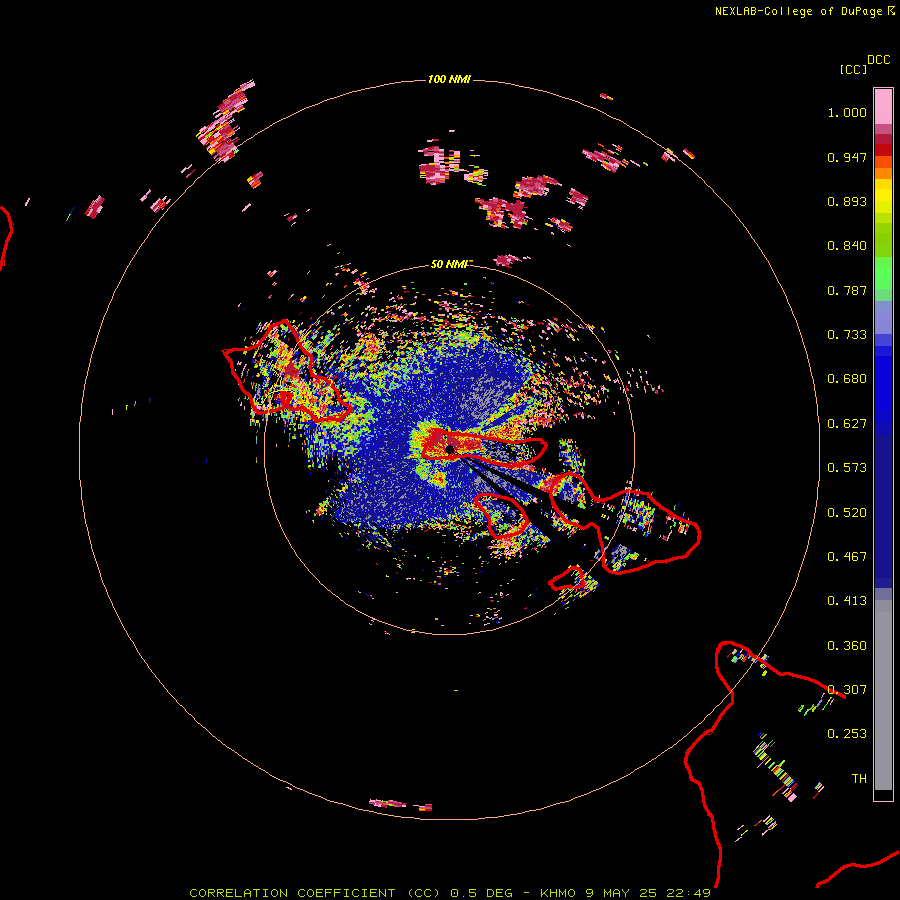900x900 pixels.
Task: Click the 0.360 legend value
Action: pyautogui.click(x=847, y=646)
